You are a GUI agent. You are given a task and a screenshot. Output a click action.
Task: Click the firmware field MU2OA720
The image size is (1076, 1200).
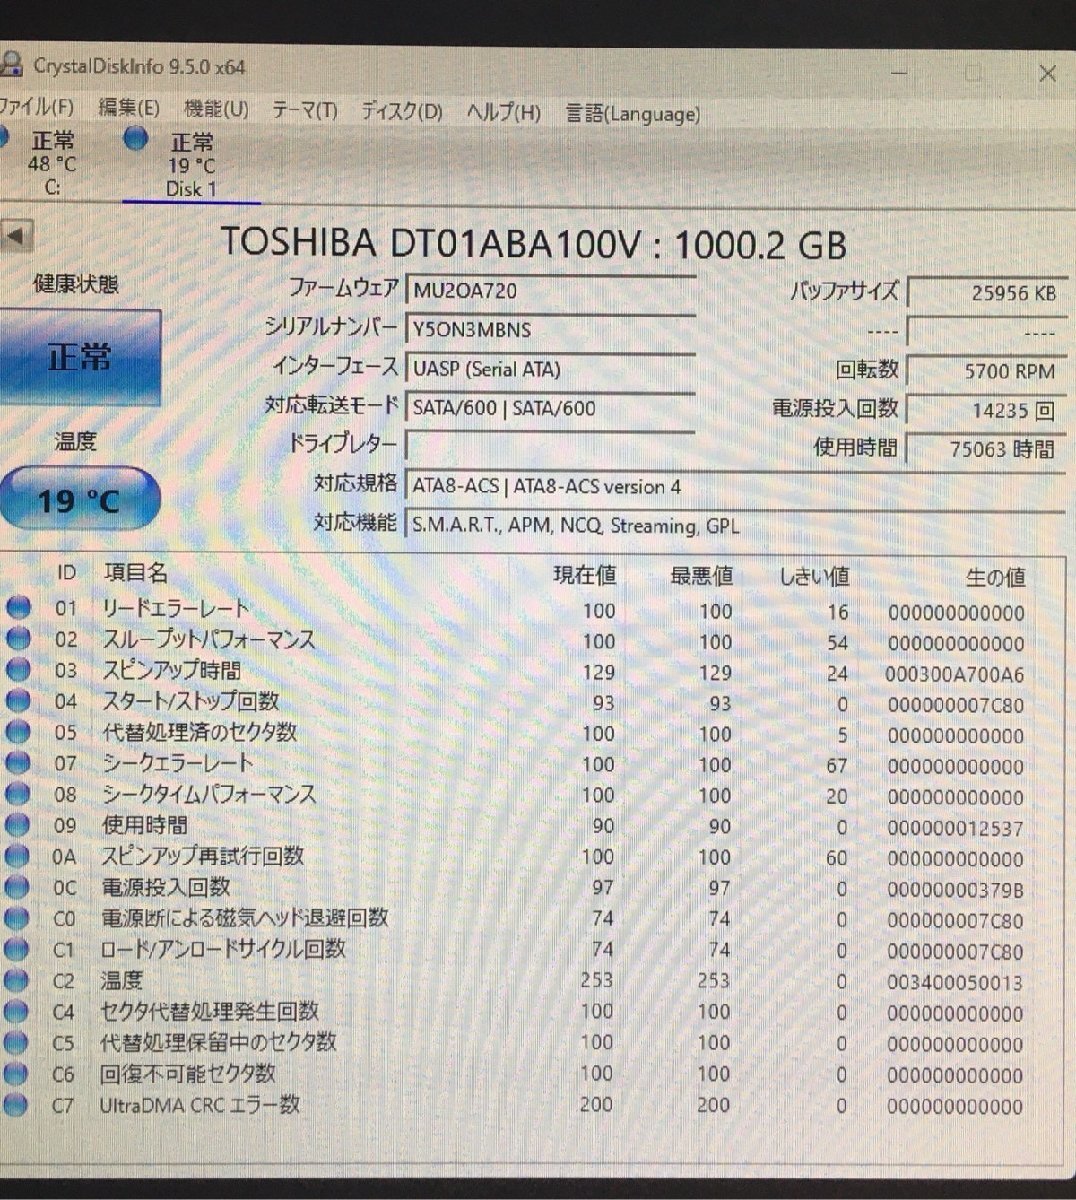click(550, 290)
